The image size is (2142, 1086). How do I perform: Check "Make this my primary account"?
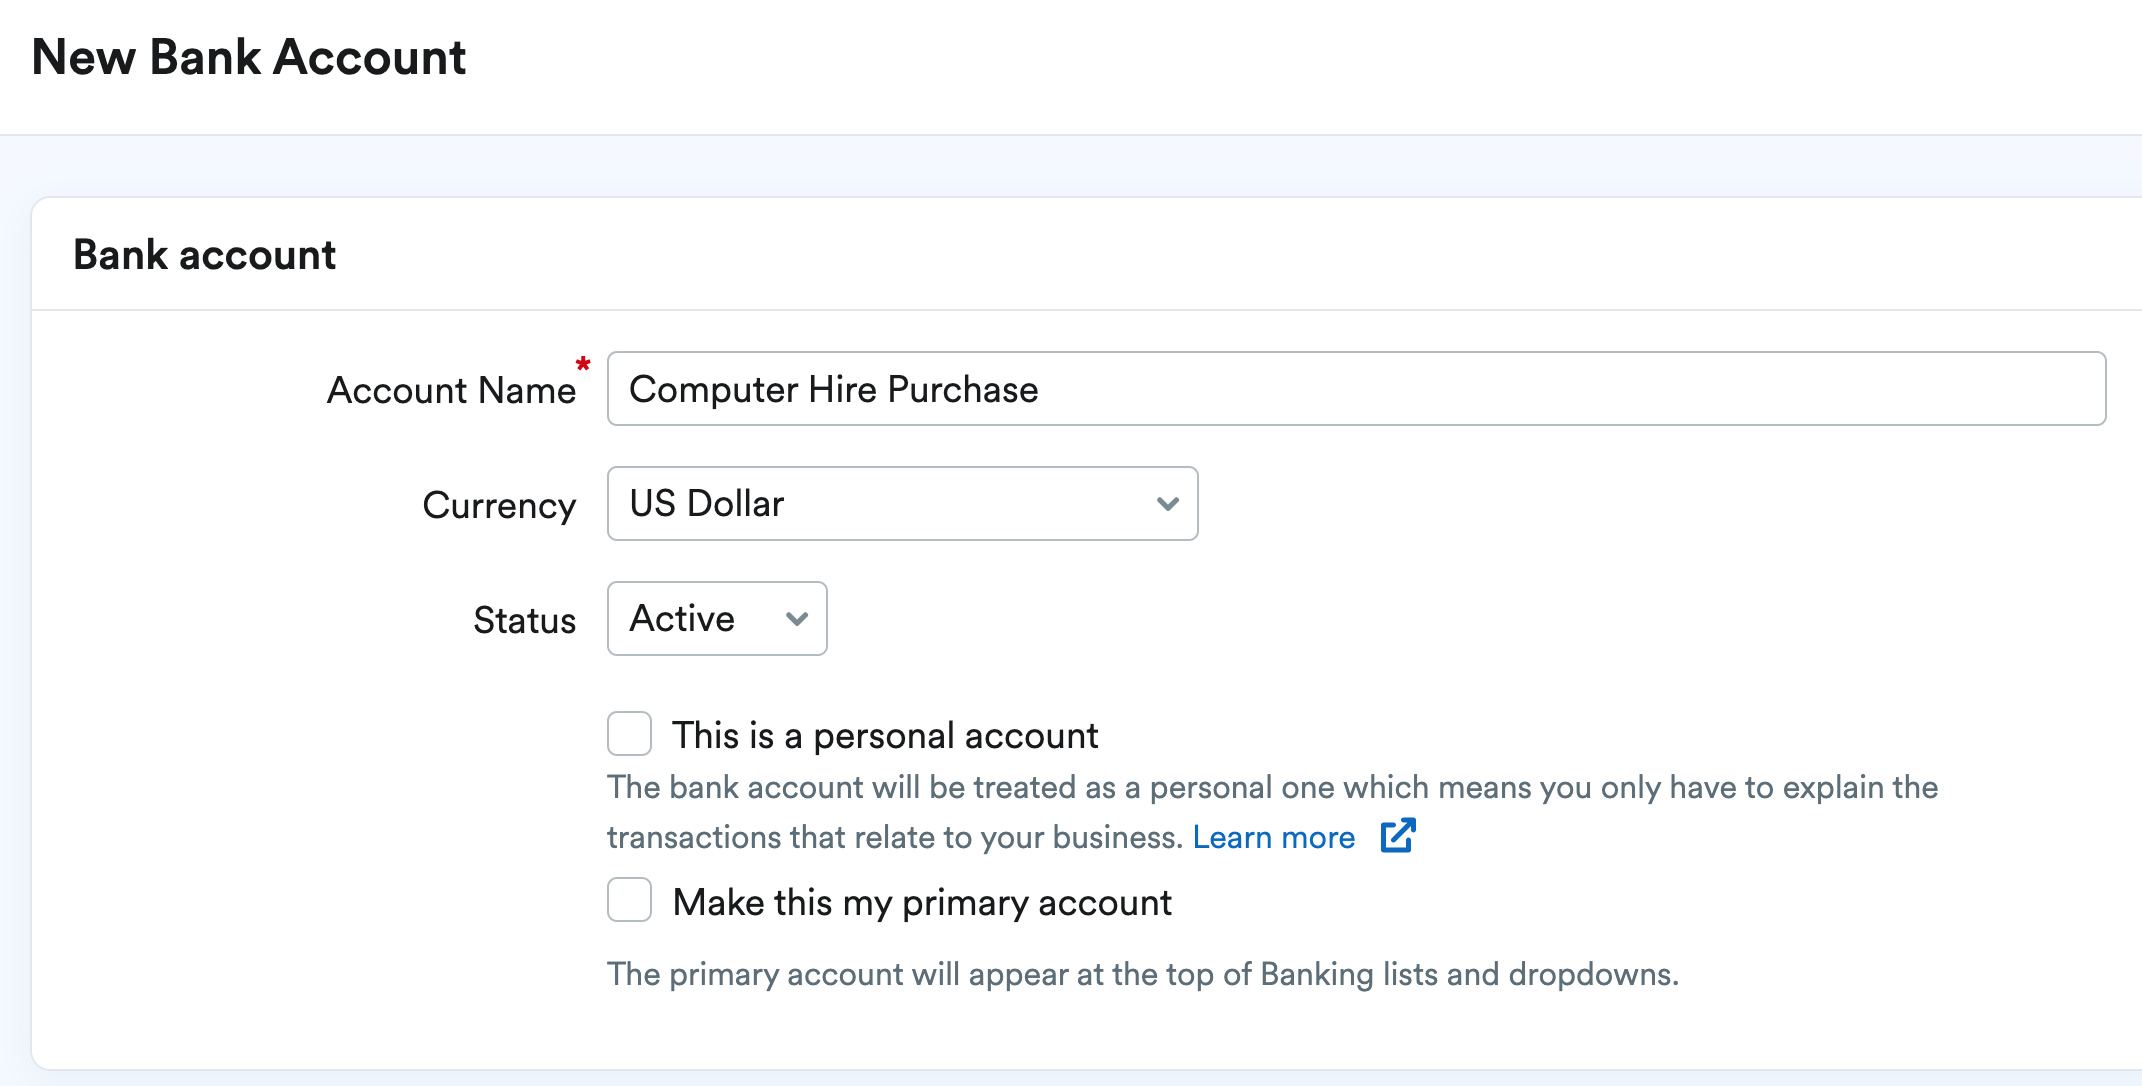tap(629, 900)
